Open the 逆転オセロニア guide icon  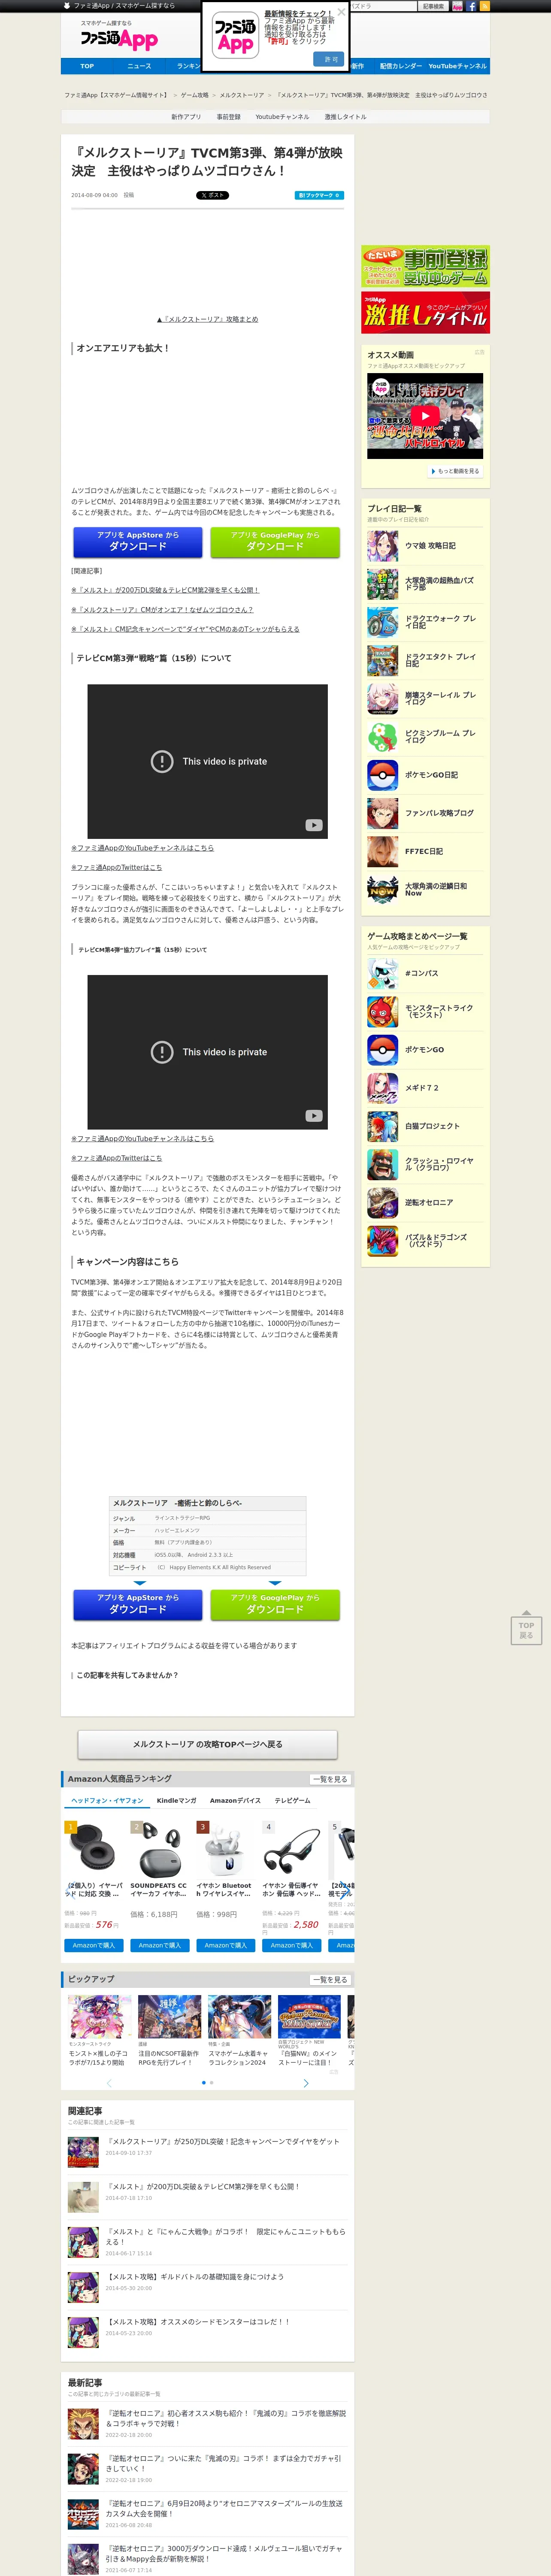[x=382, y=1202]
